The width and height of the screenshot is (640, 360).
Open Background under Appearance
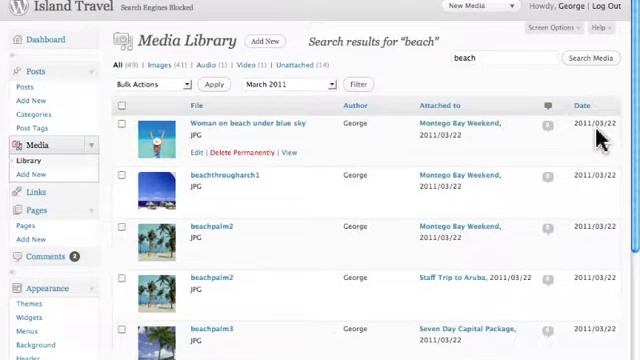click(36, 345)
